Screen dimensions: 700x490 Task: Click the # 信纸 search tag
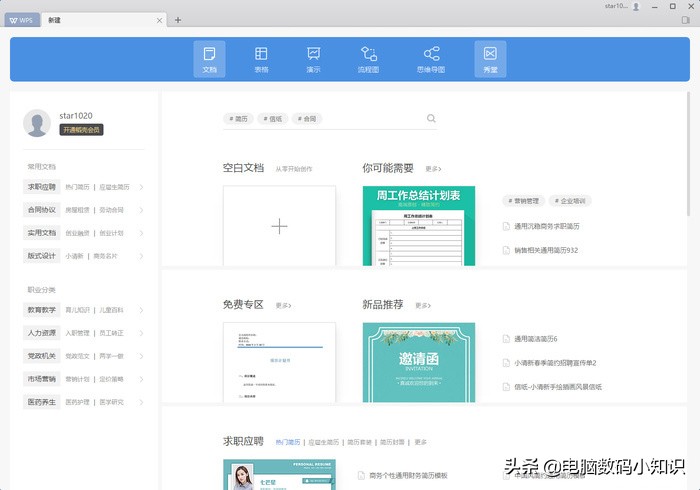tap(273, 119)
